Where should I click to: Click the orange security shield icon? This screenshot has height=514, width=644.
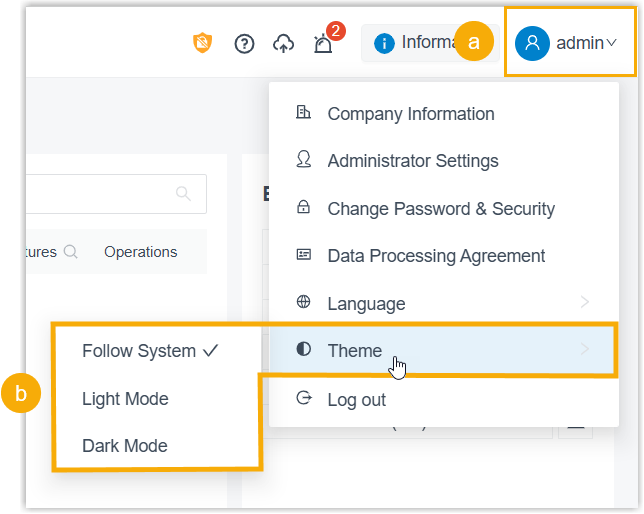click(x=203, y=43)
